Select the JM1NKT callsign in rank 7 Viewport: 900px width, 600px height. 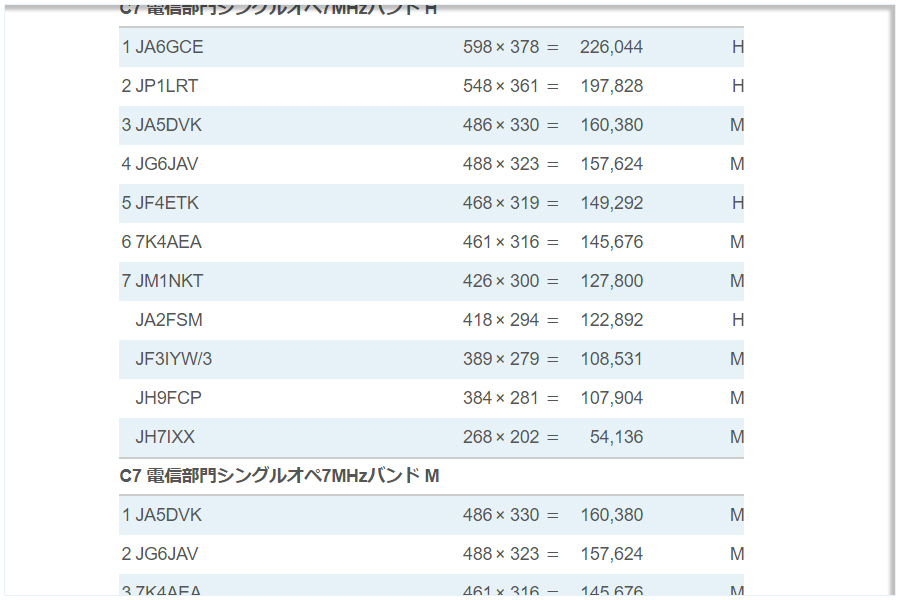[x=169, y=281]
